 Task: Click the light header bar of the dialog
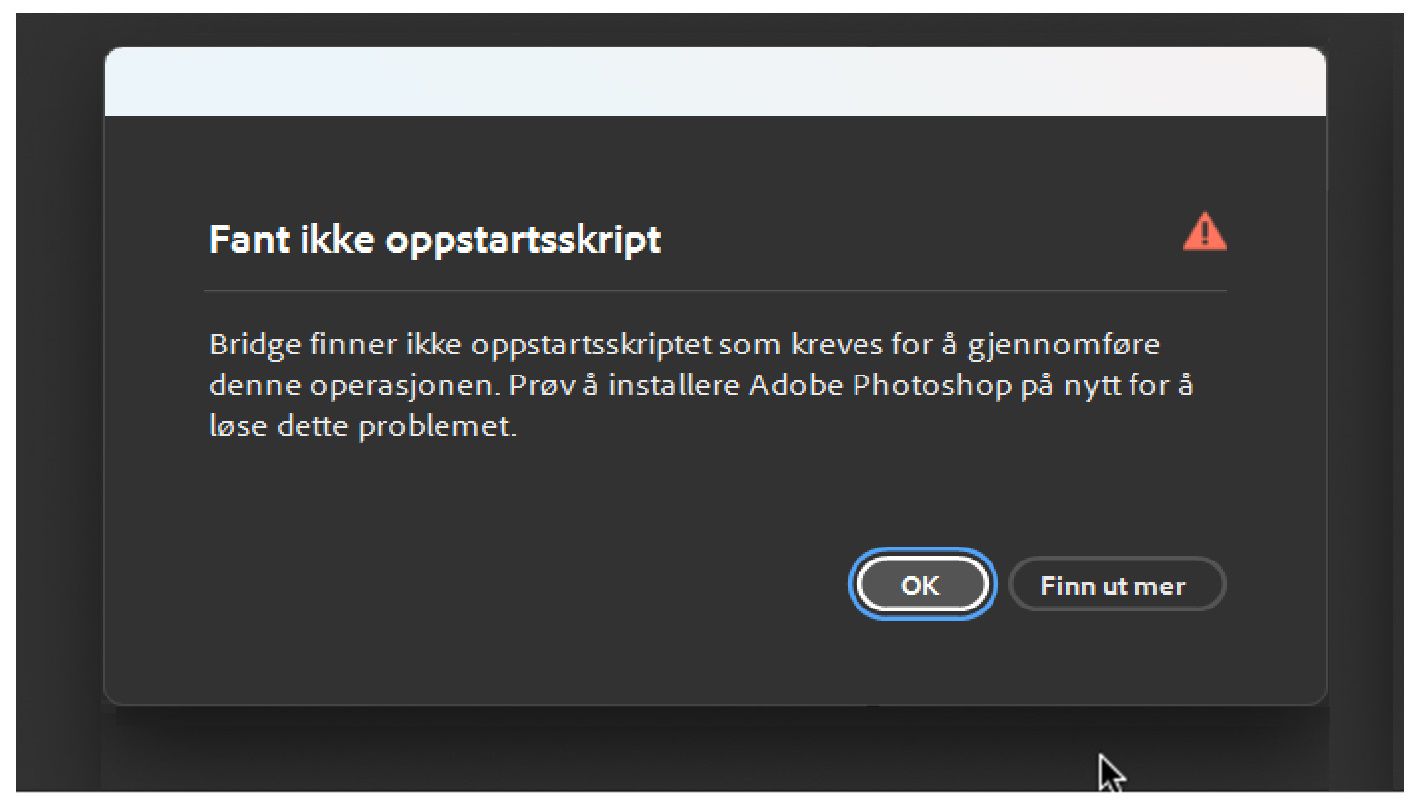715,82
